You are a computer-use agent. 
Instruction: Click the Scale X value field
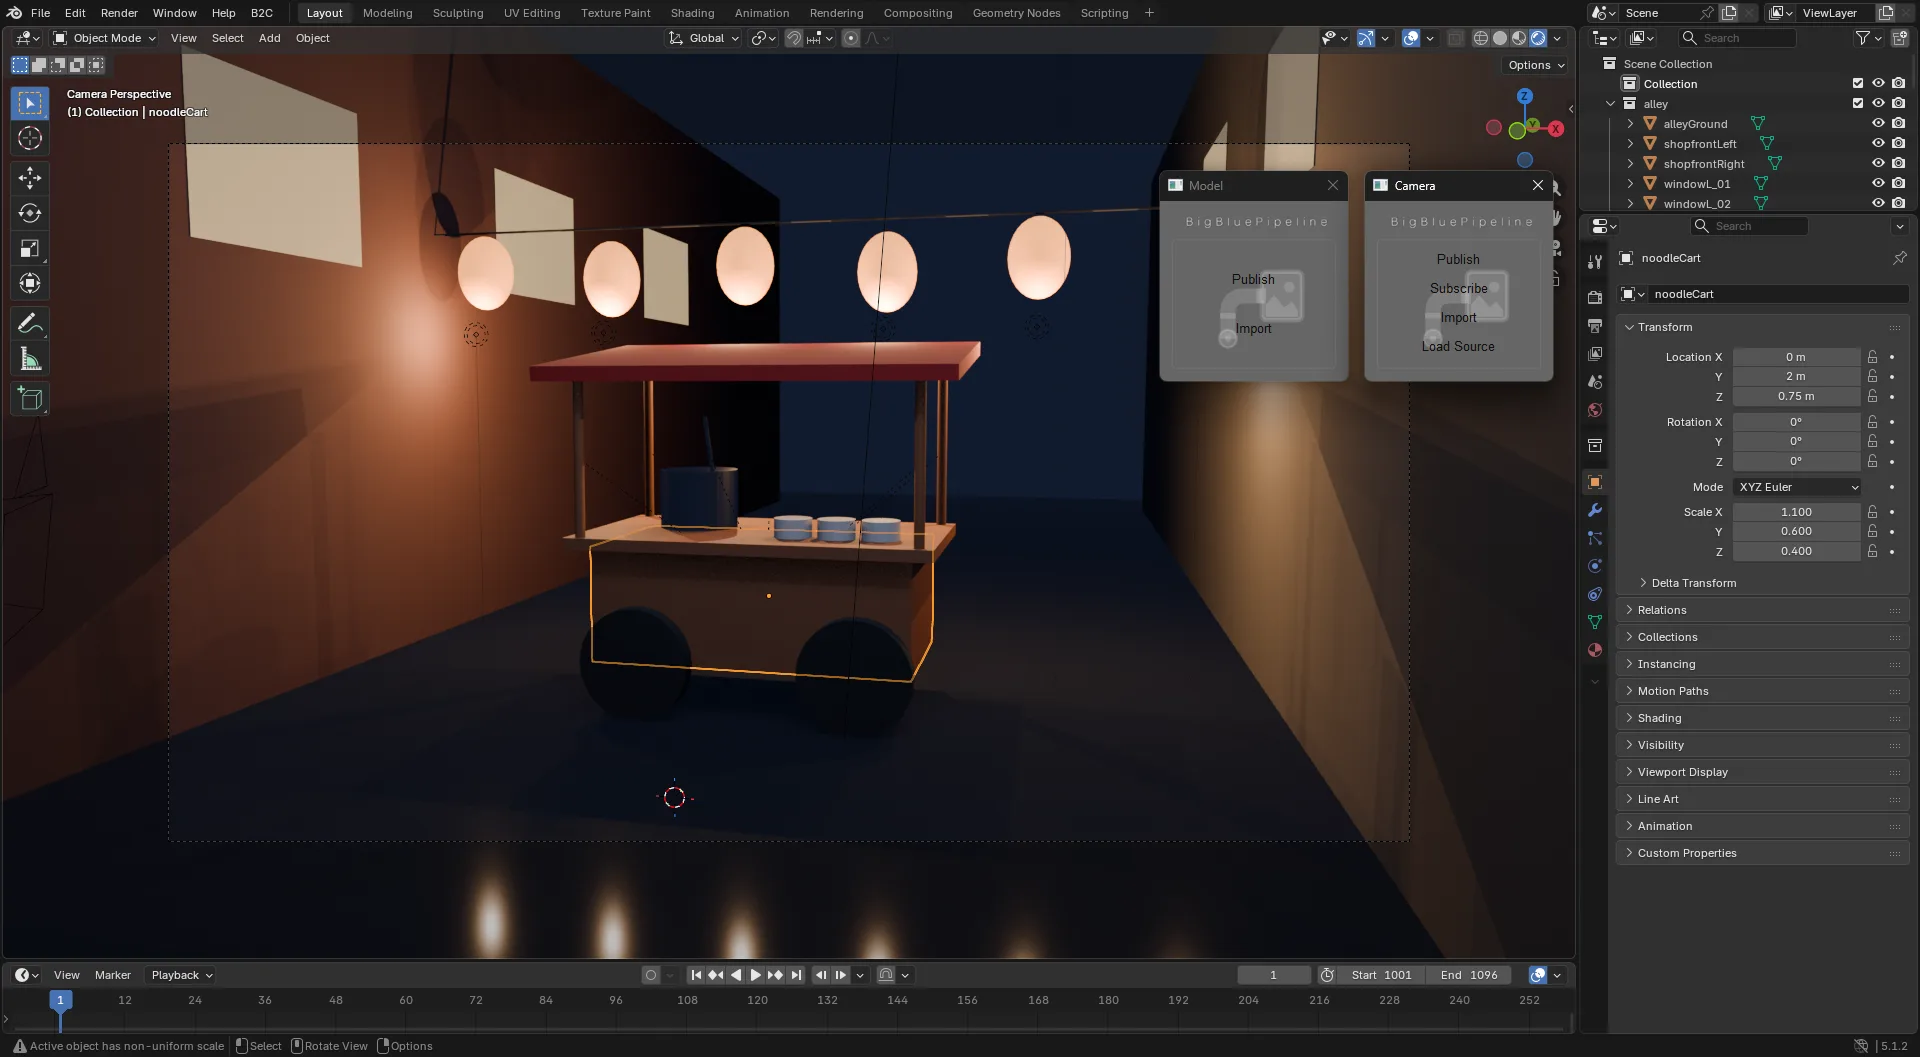click(1796, 512)
